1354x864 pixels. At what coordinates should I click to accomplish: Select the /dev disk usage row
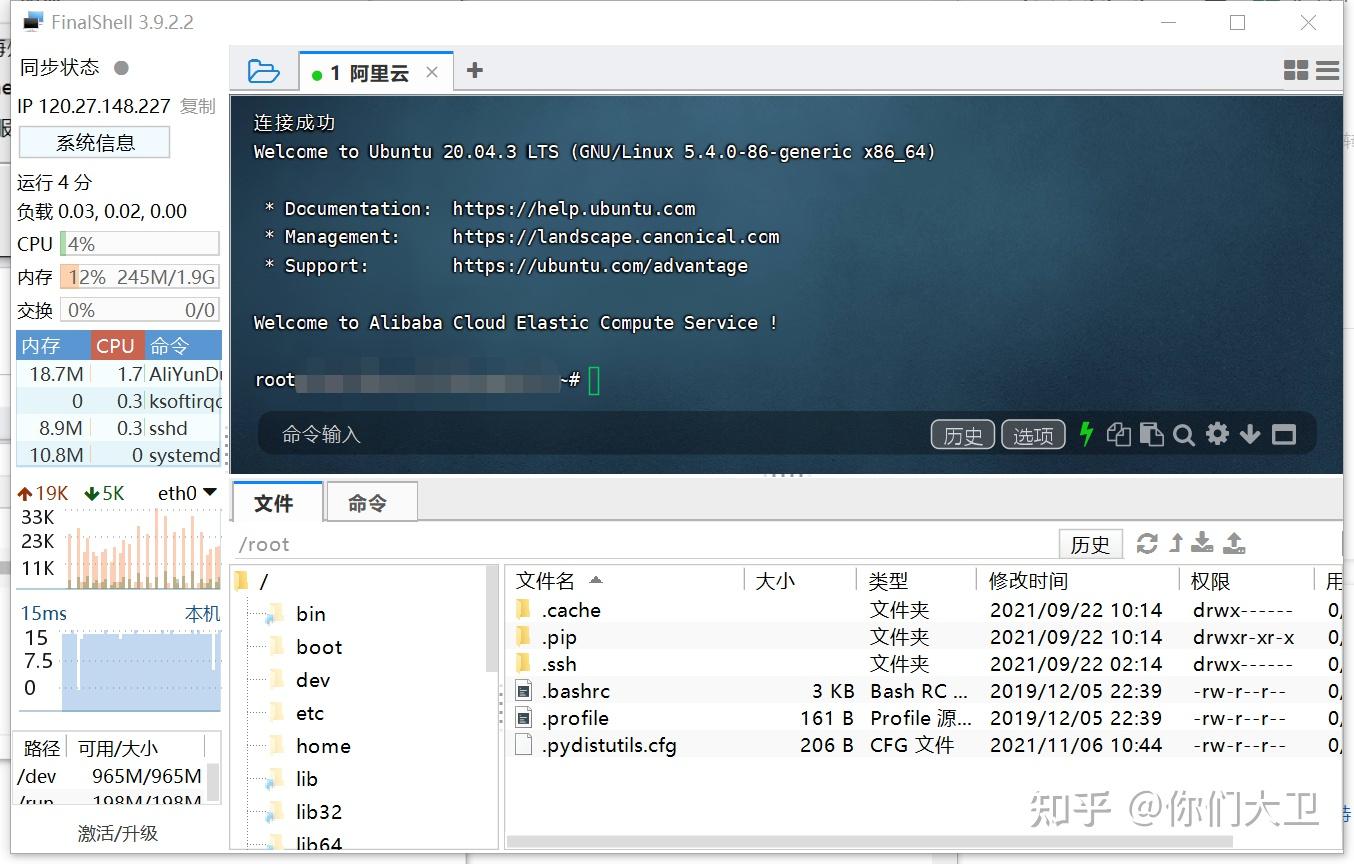tap(110, 776)
